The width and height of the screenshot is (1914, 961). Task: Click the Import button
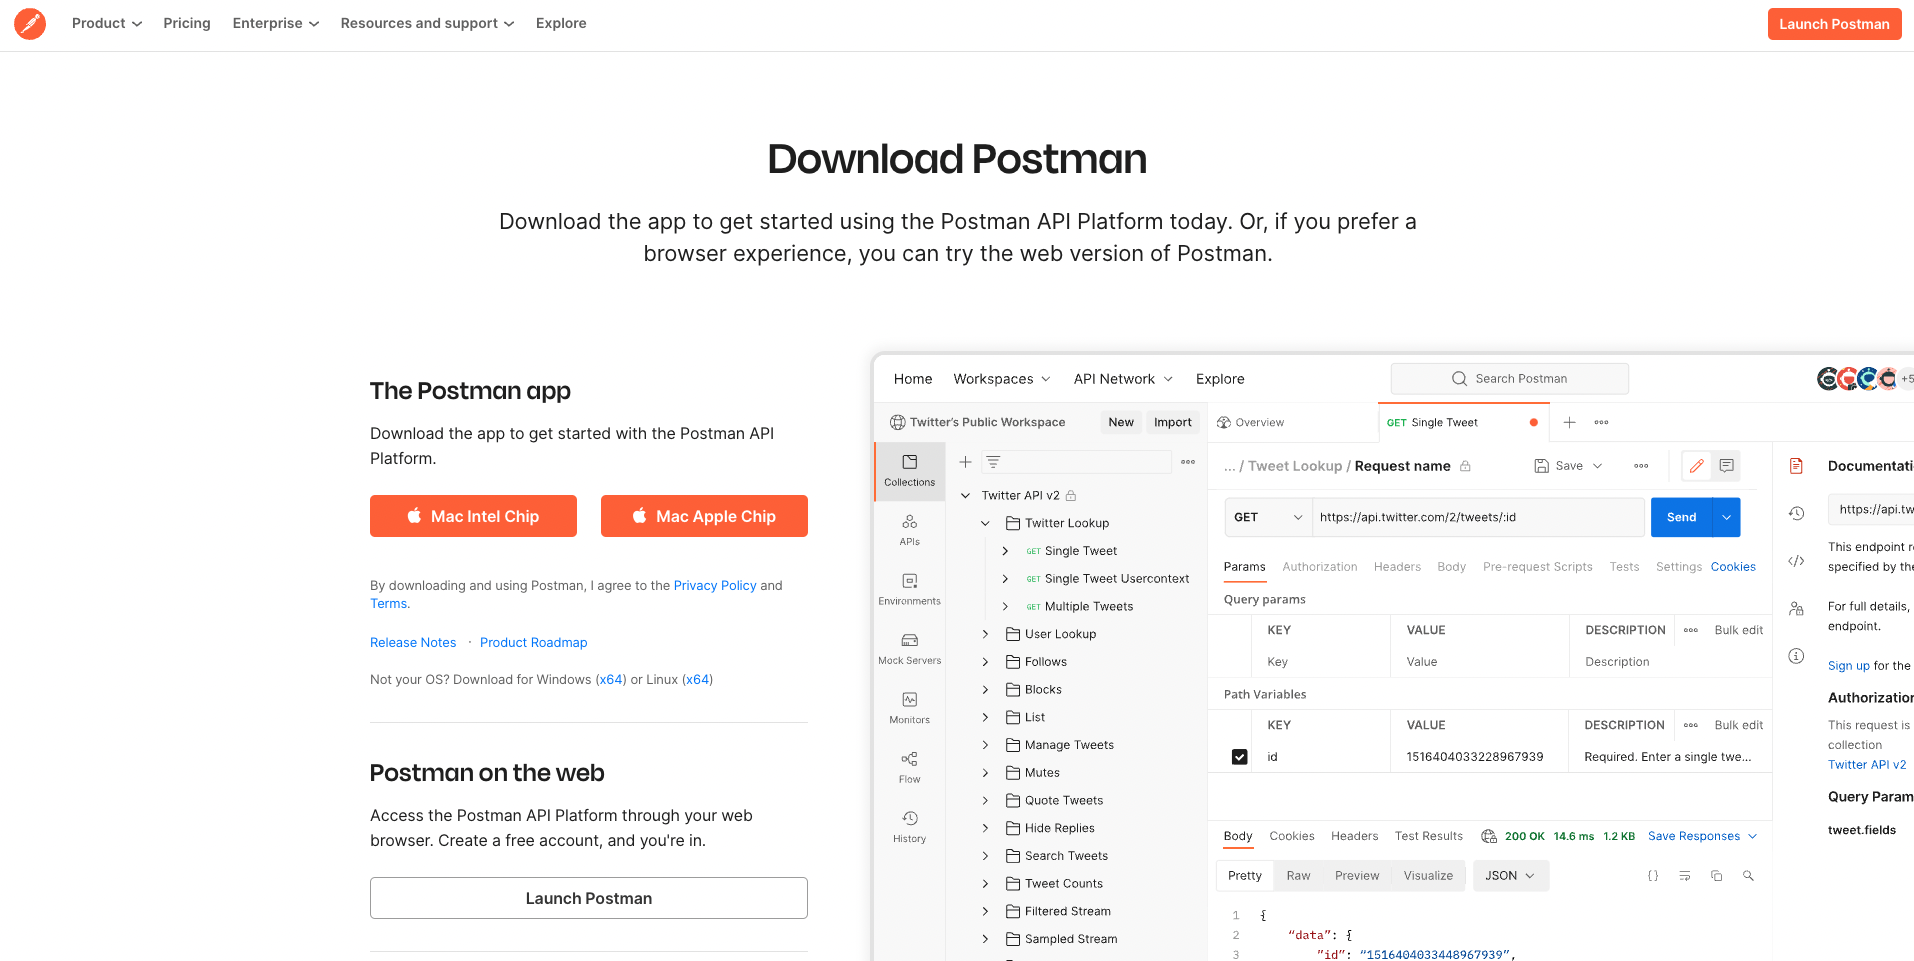click(x=1173, y=422)
